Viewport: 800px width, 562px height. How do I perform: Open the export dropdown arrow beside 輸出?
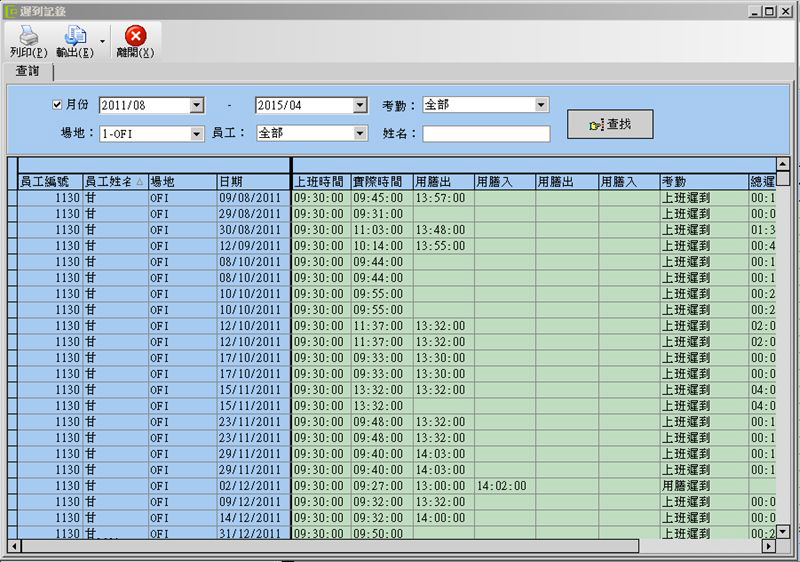click(102, 42)
